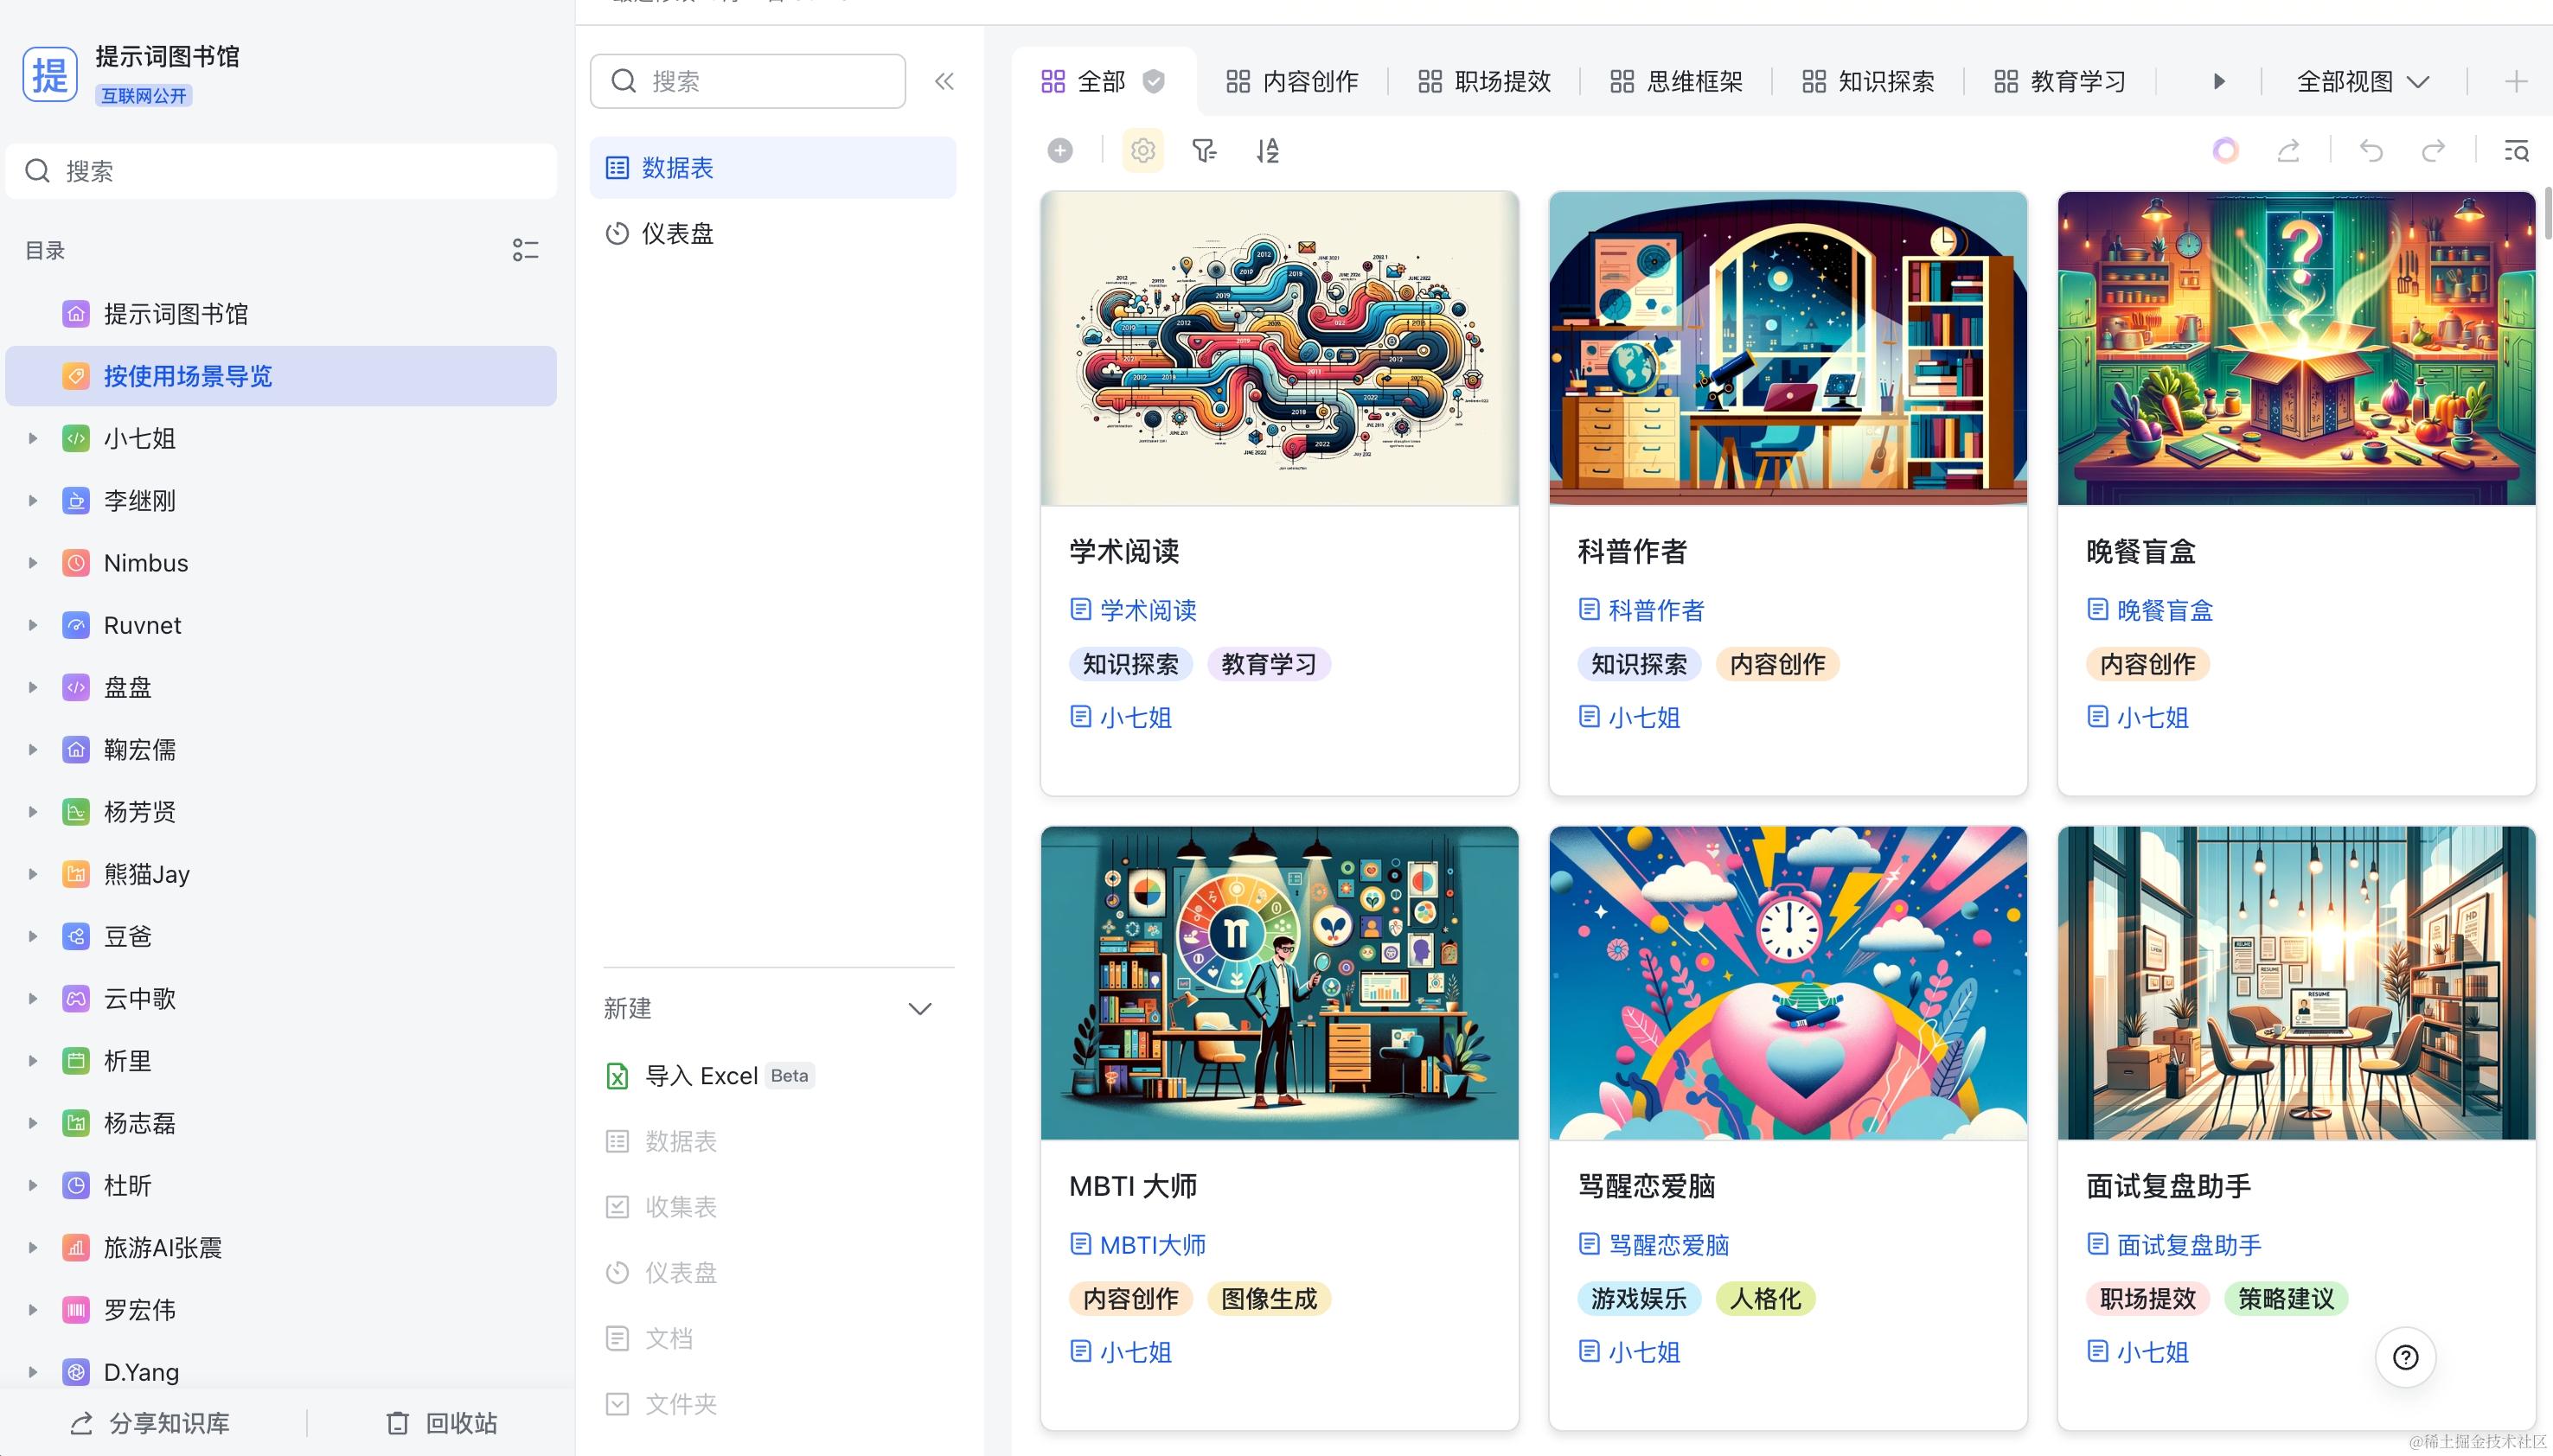Click the 科普作者 card cover image
The width and height of the screenshot is (2553, 1456).
1787,348
